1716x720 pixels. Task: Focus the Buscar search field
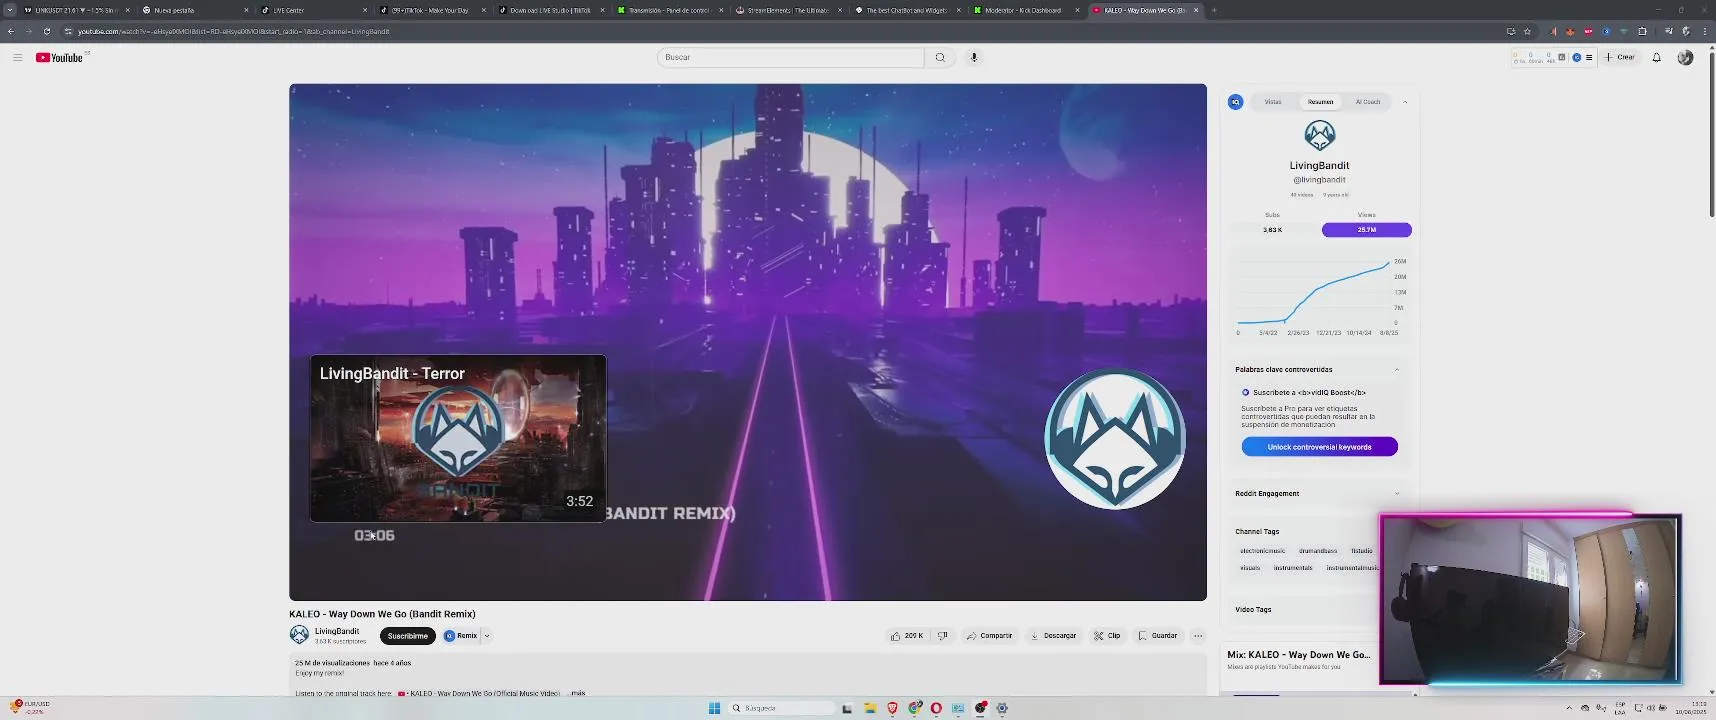click(790, 57)
